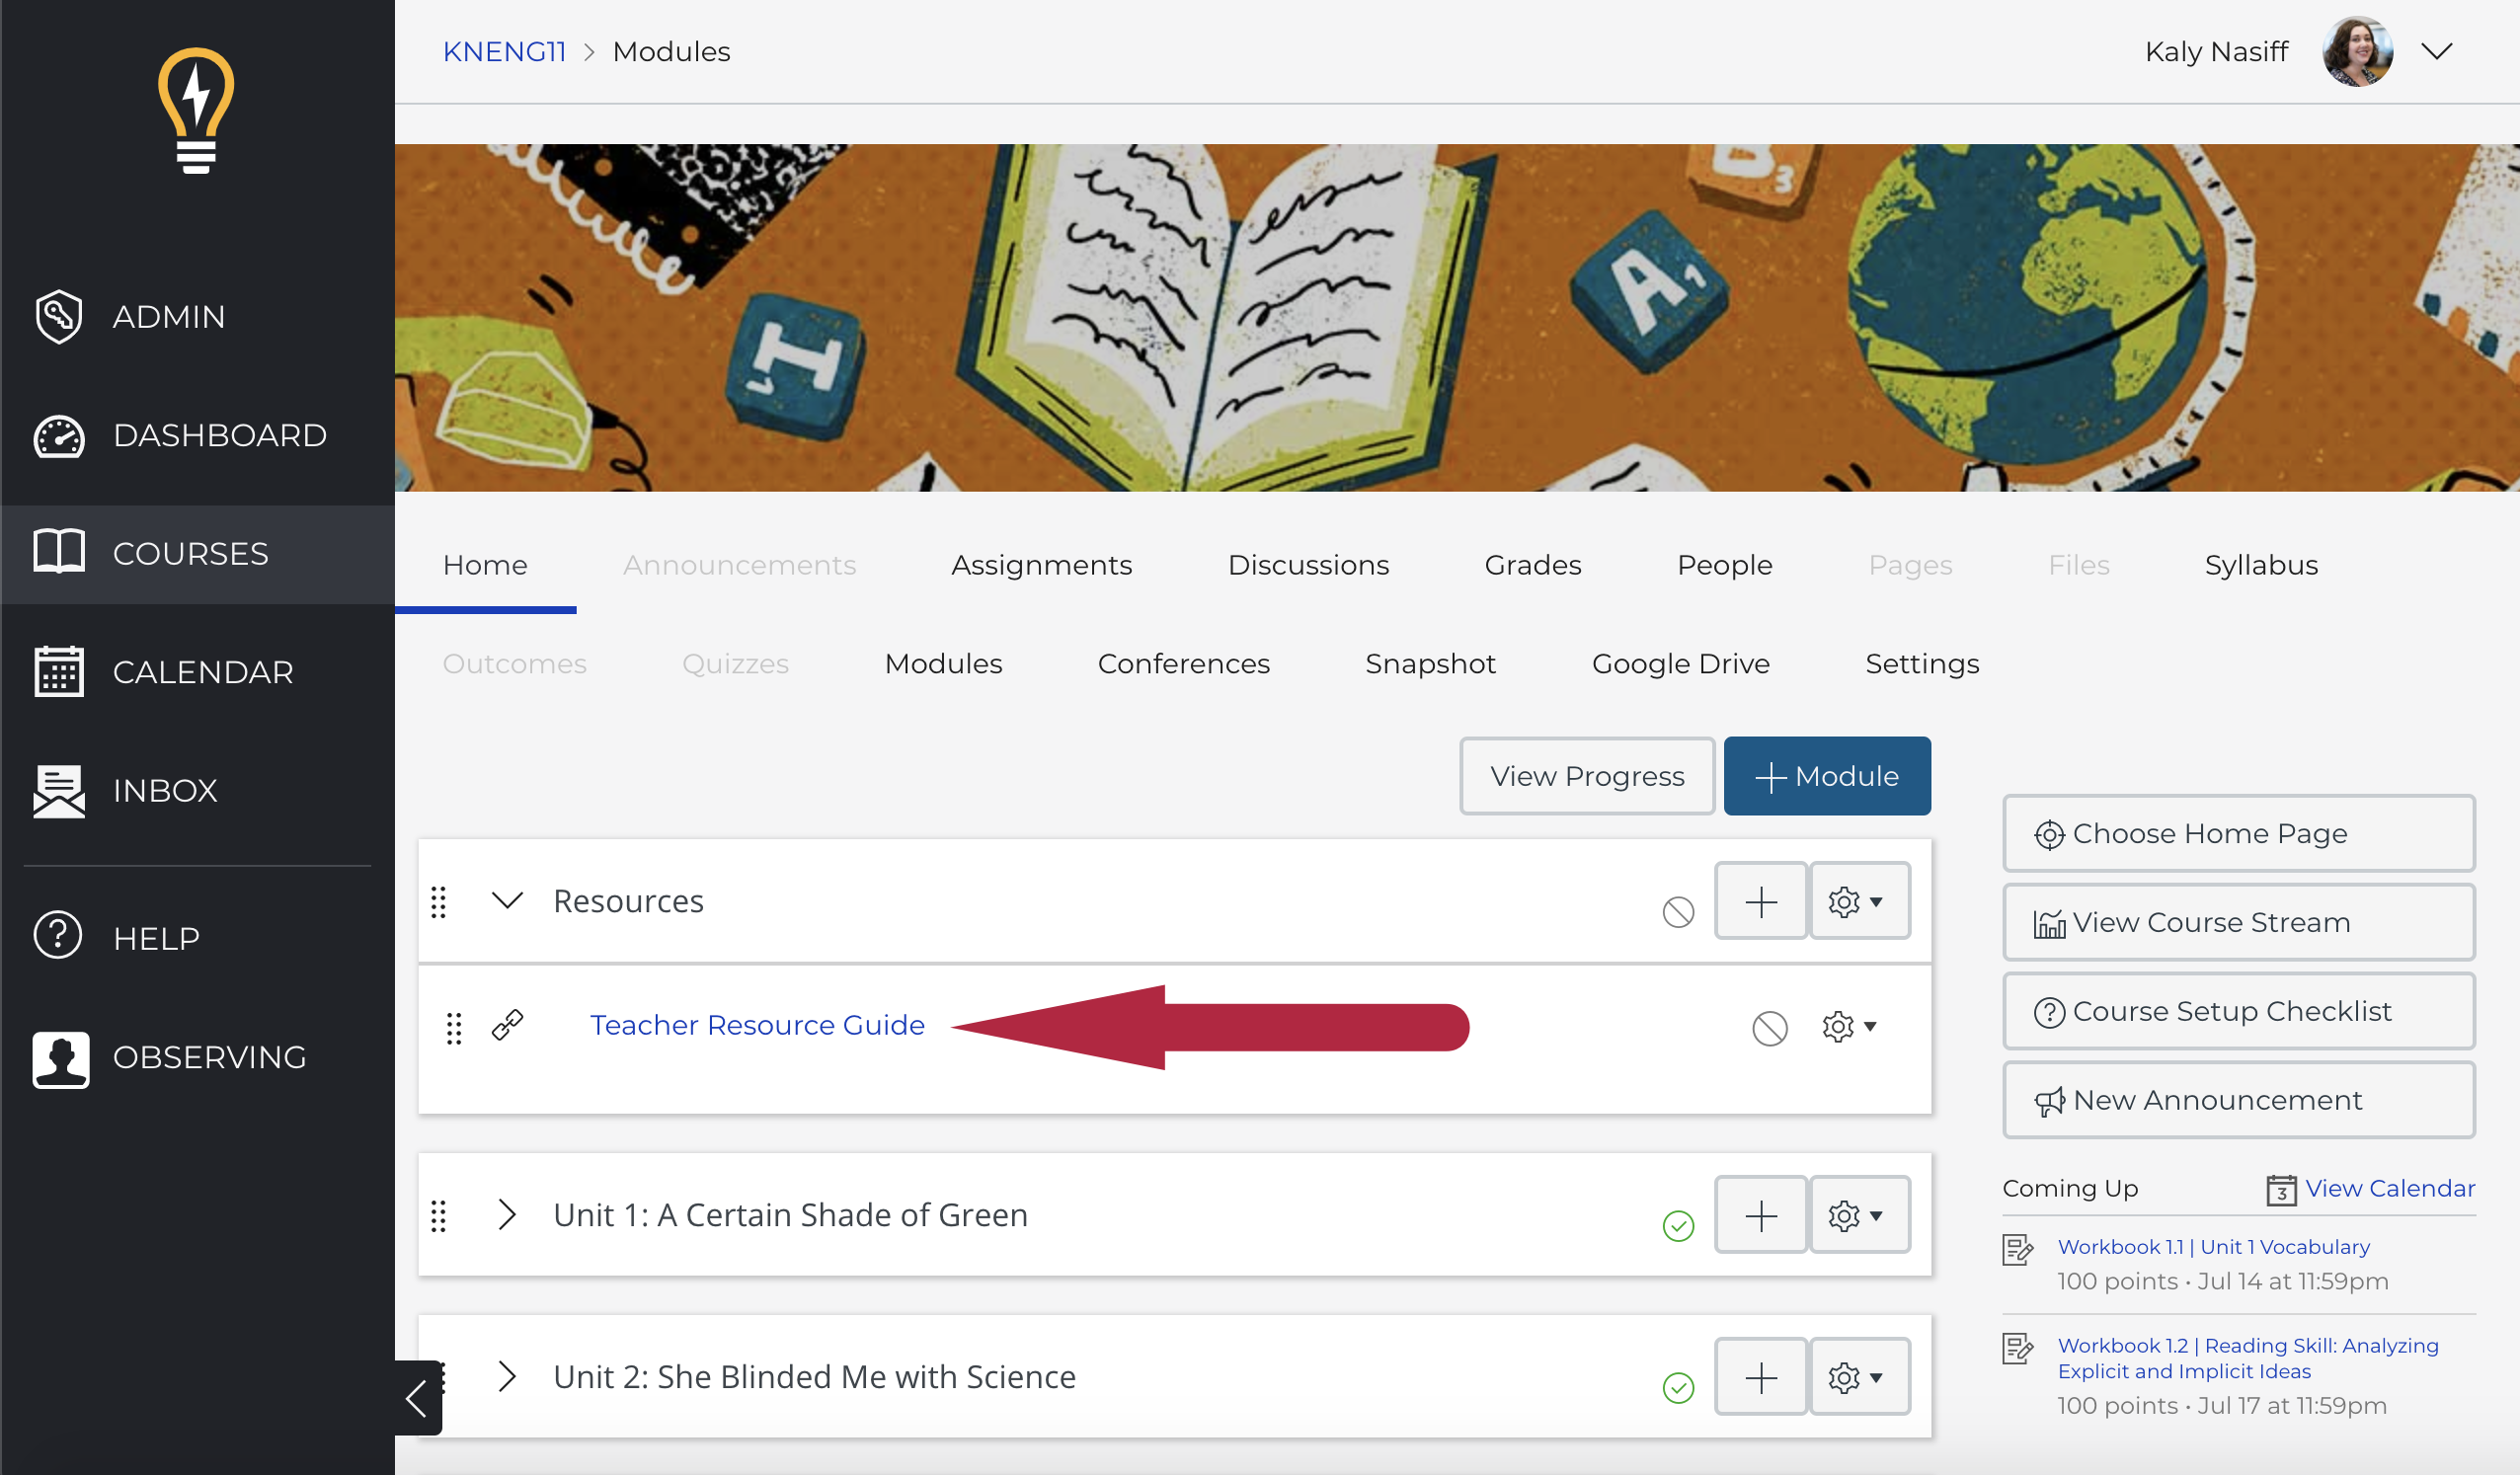Collapse the sidebar with the left arrow
2520x1475 pixels.
tap(417, 1397)
